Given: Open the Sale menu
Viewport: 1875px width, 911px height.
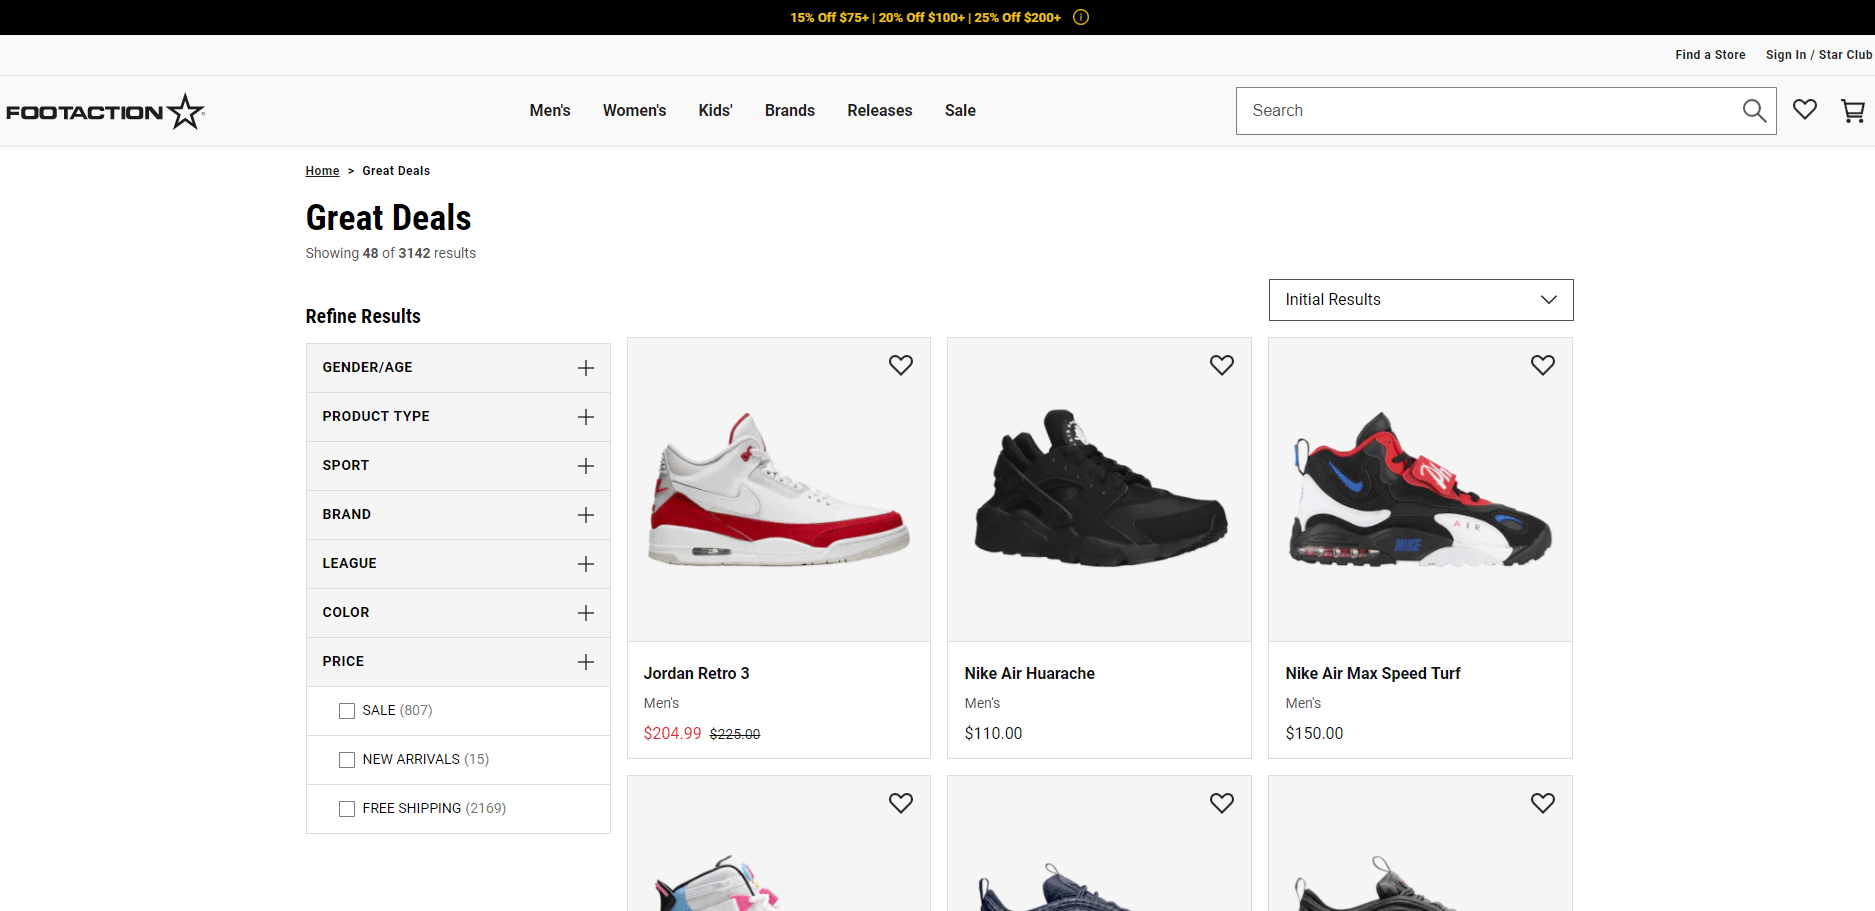Looking at the screenshot, I should 960,111.
